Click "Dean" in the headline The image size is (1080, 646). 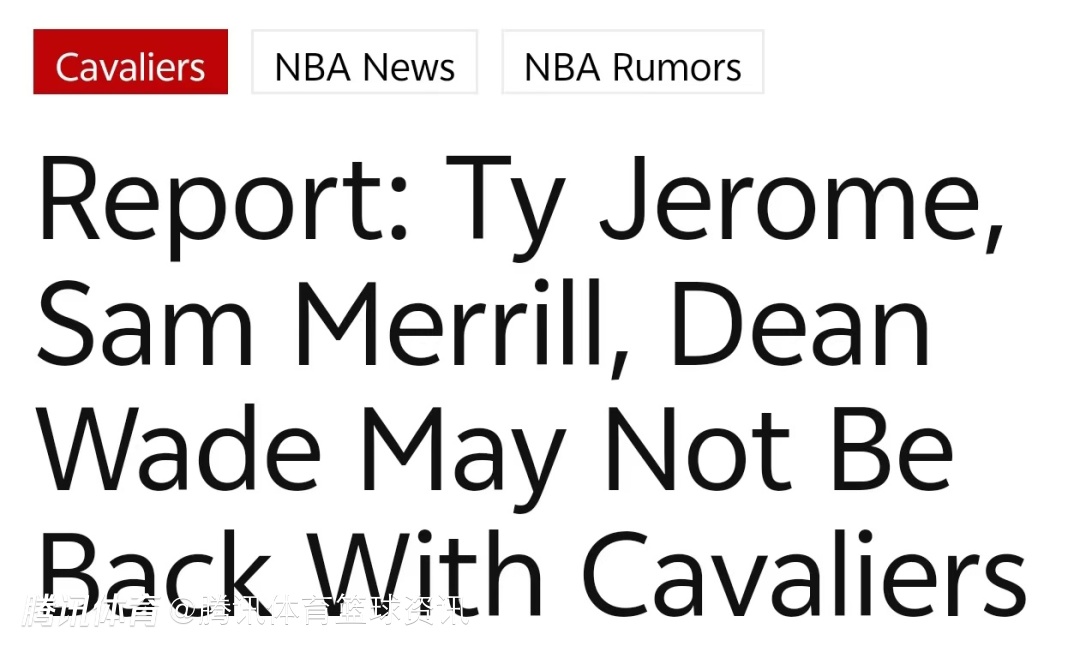pyautogui.click(x=801, y=322)
